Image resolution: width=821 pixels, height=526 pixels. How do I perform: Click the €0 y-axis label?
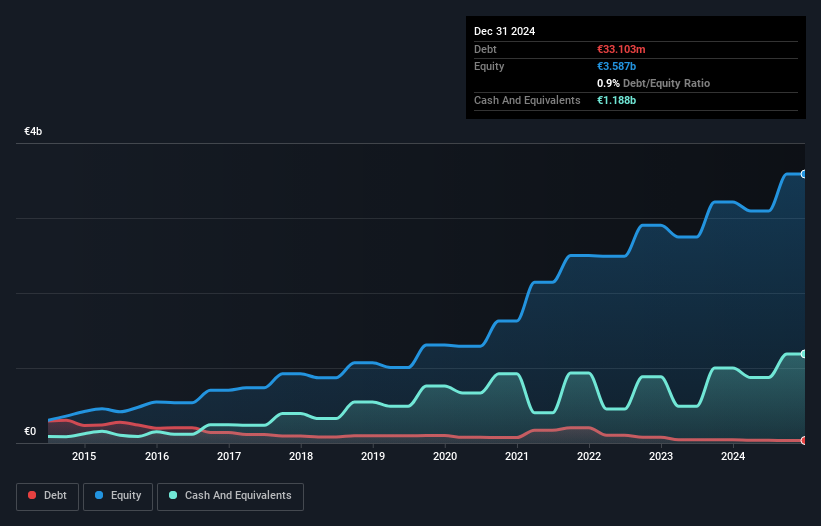[30, 431]
